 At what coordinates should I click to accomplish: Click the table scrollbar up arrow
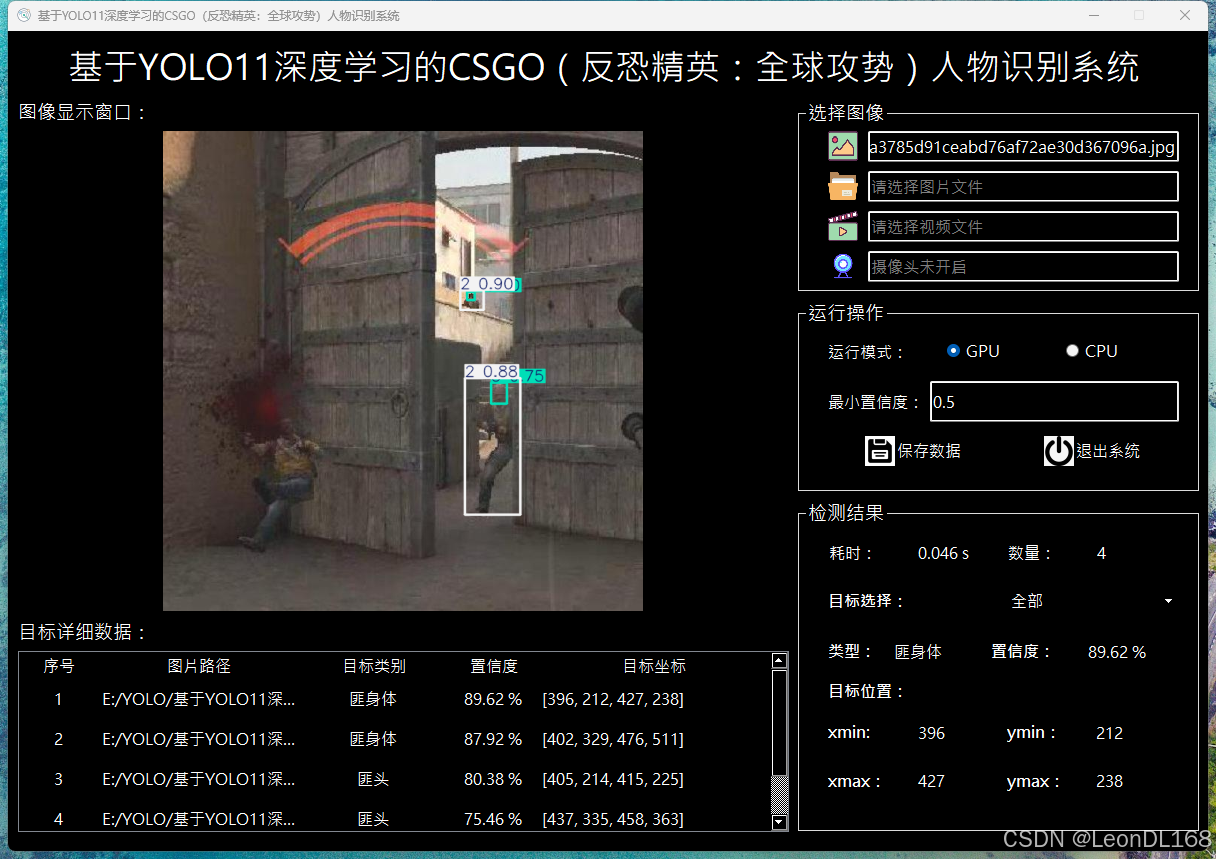click(x=780, y=661)
